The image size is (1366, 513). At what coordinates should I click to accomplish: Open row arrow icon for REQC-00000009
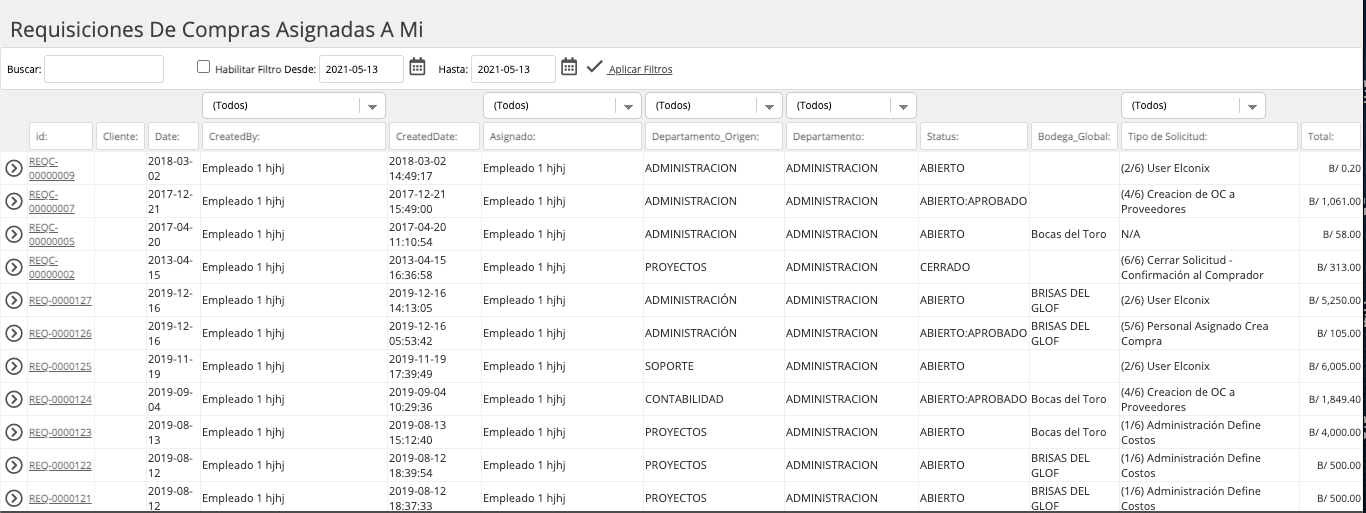(14, 168)
